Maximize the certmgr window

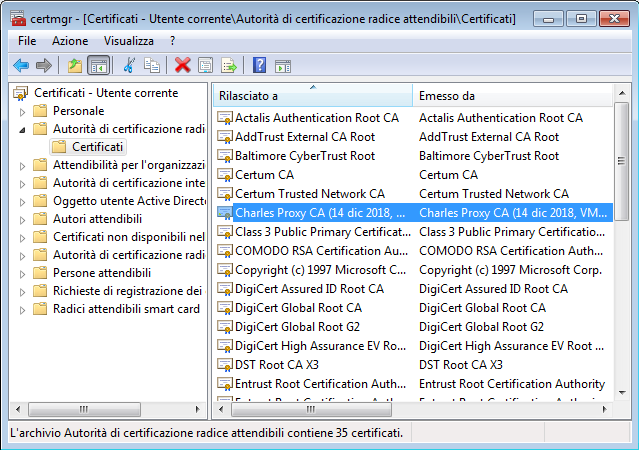click(x=581, y=19)
